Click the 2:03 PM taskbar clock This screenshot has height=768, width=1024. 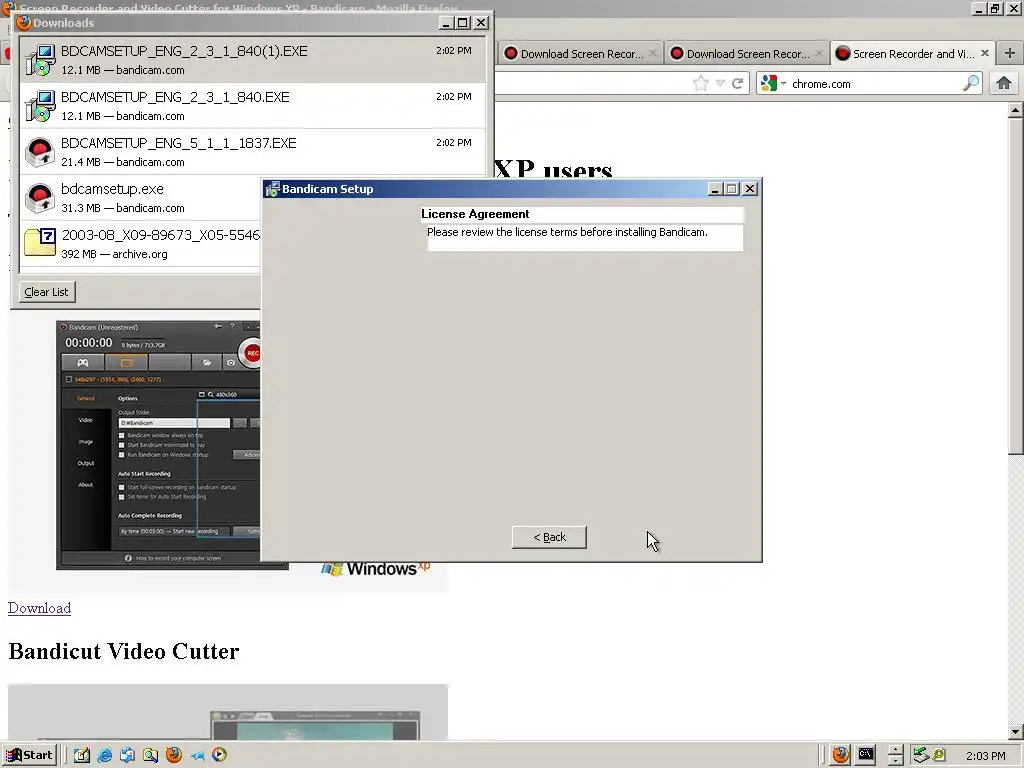pyautogui.click(x=985, y=756)
